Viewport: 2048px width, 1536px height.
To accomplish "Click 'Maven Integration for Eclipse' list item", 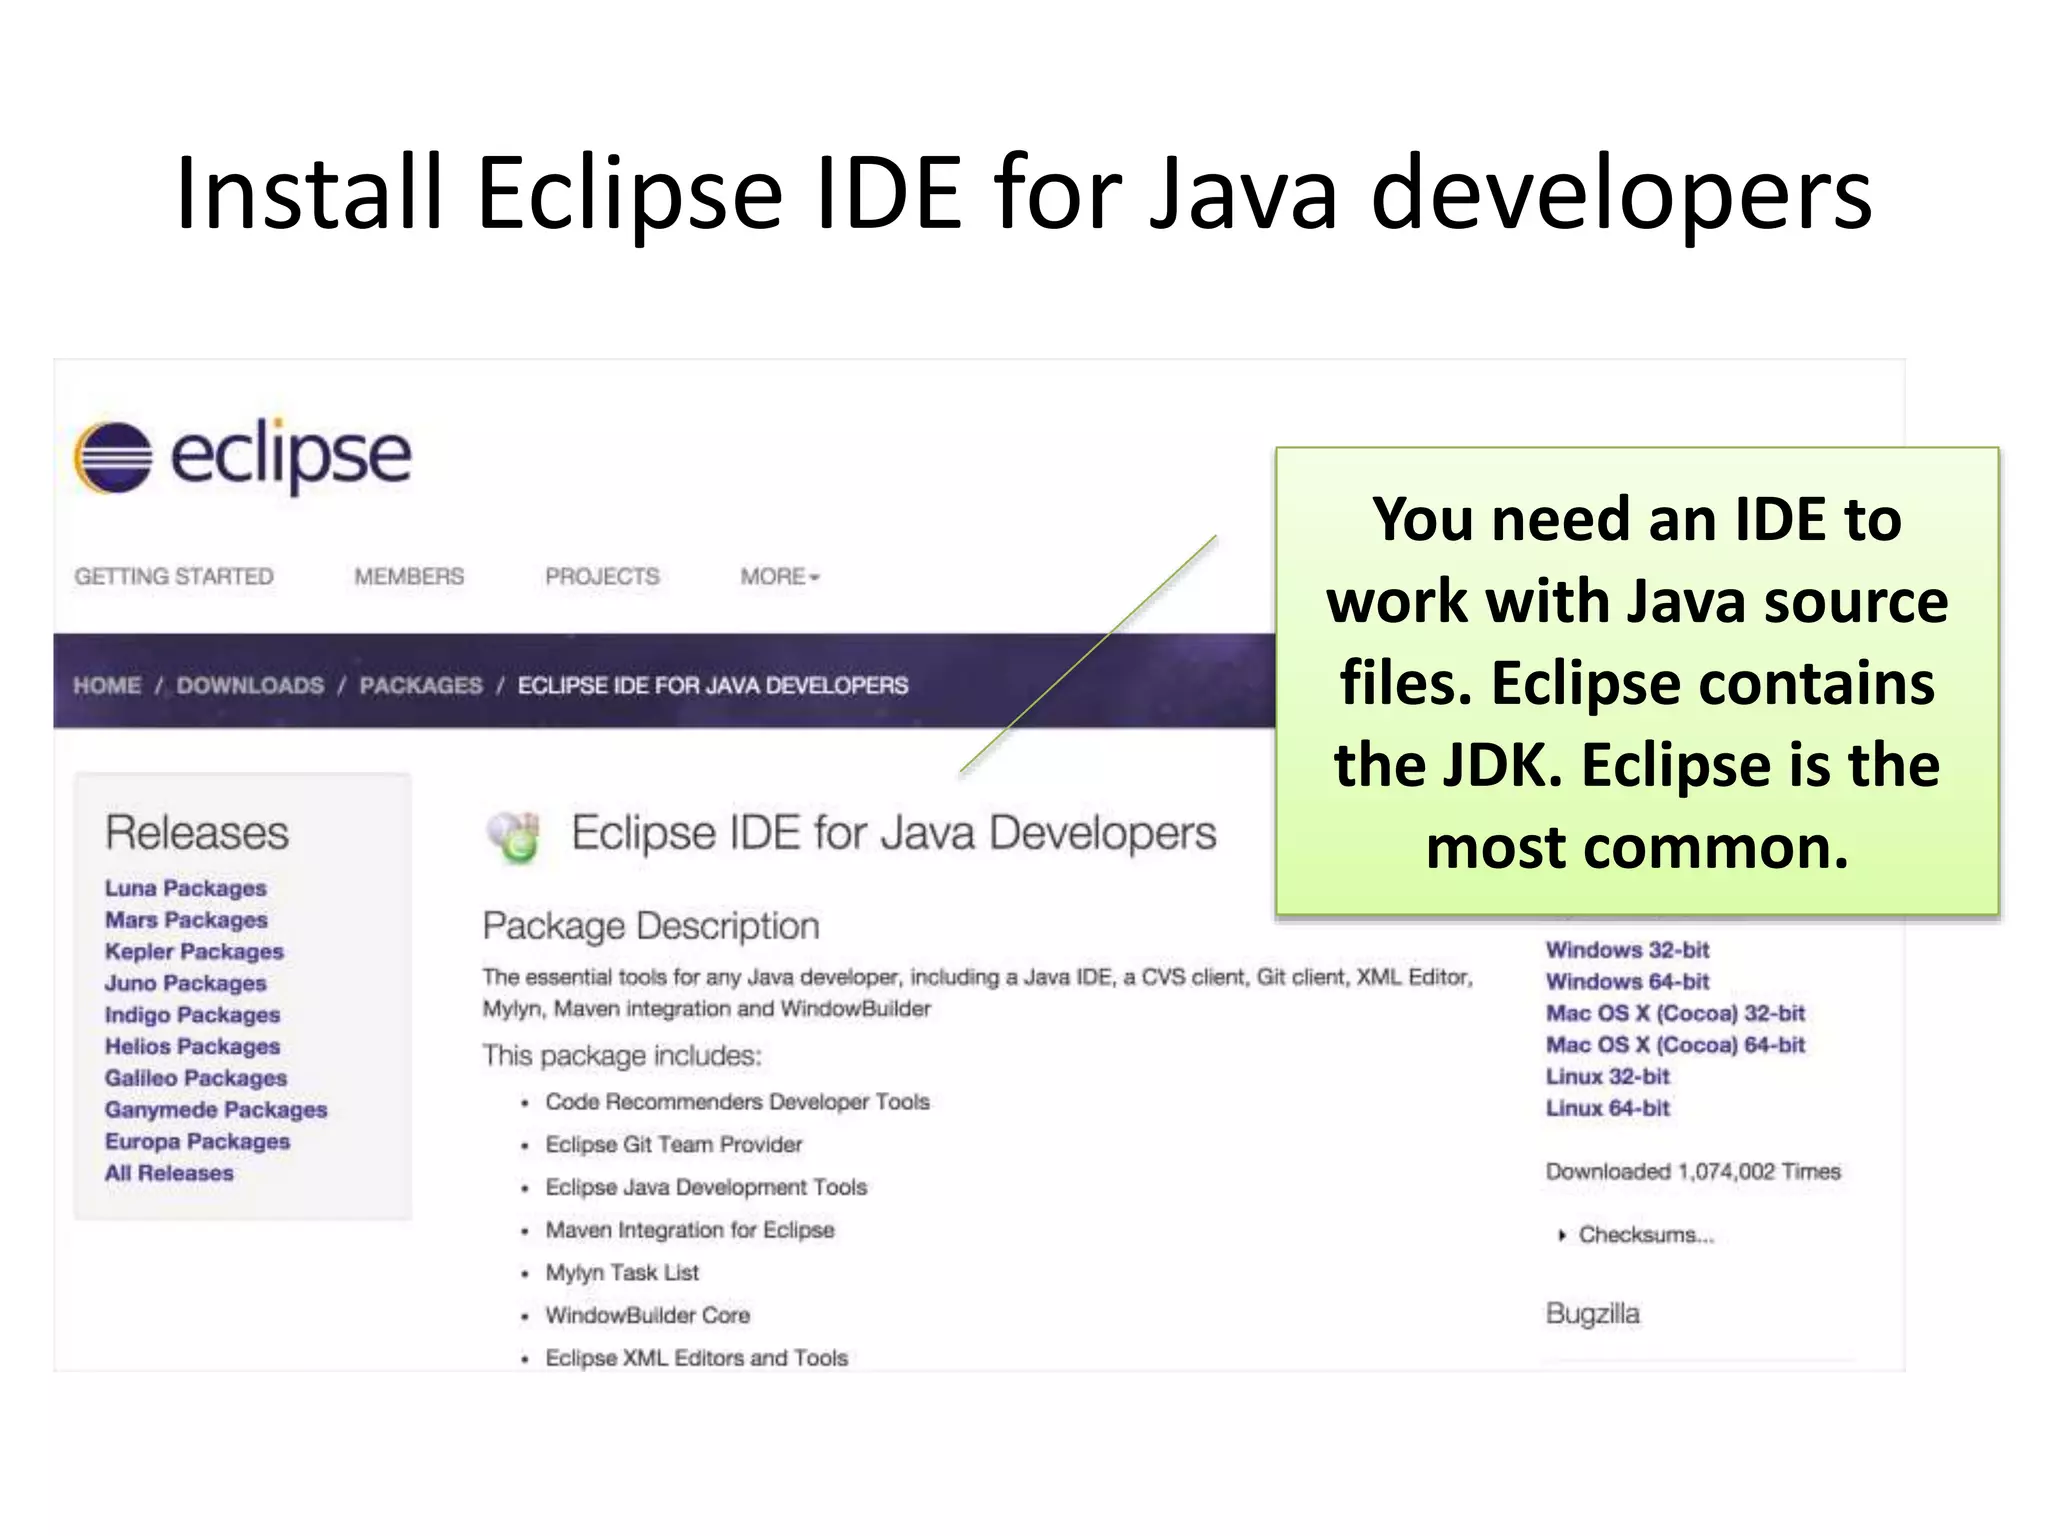I will [x=690, y=1230].
